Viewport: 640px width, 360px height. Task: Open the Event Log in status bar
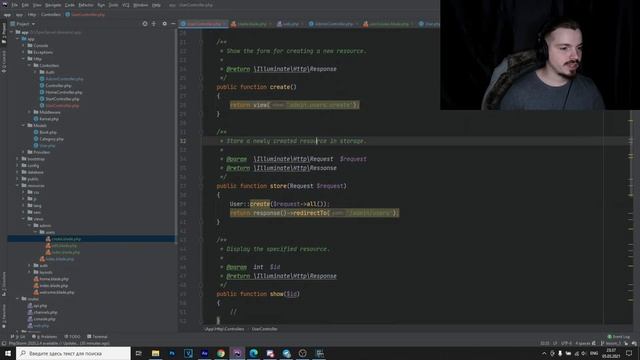coord(619,337)
